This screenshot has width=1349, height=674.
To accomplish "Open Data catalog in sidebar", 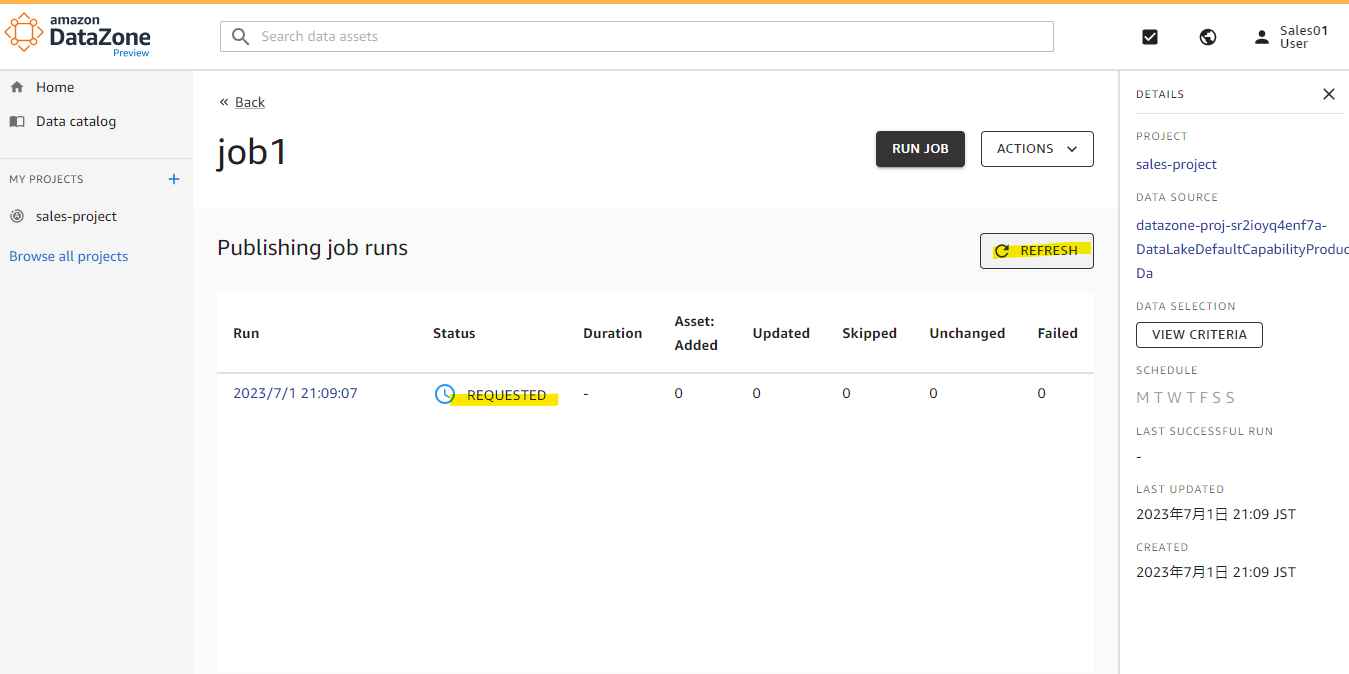I will (x=76, y=121).
